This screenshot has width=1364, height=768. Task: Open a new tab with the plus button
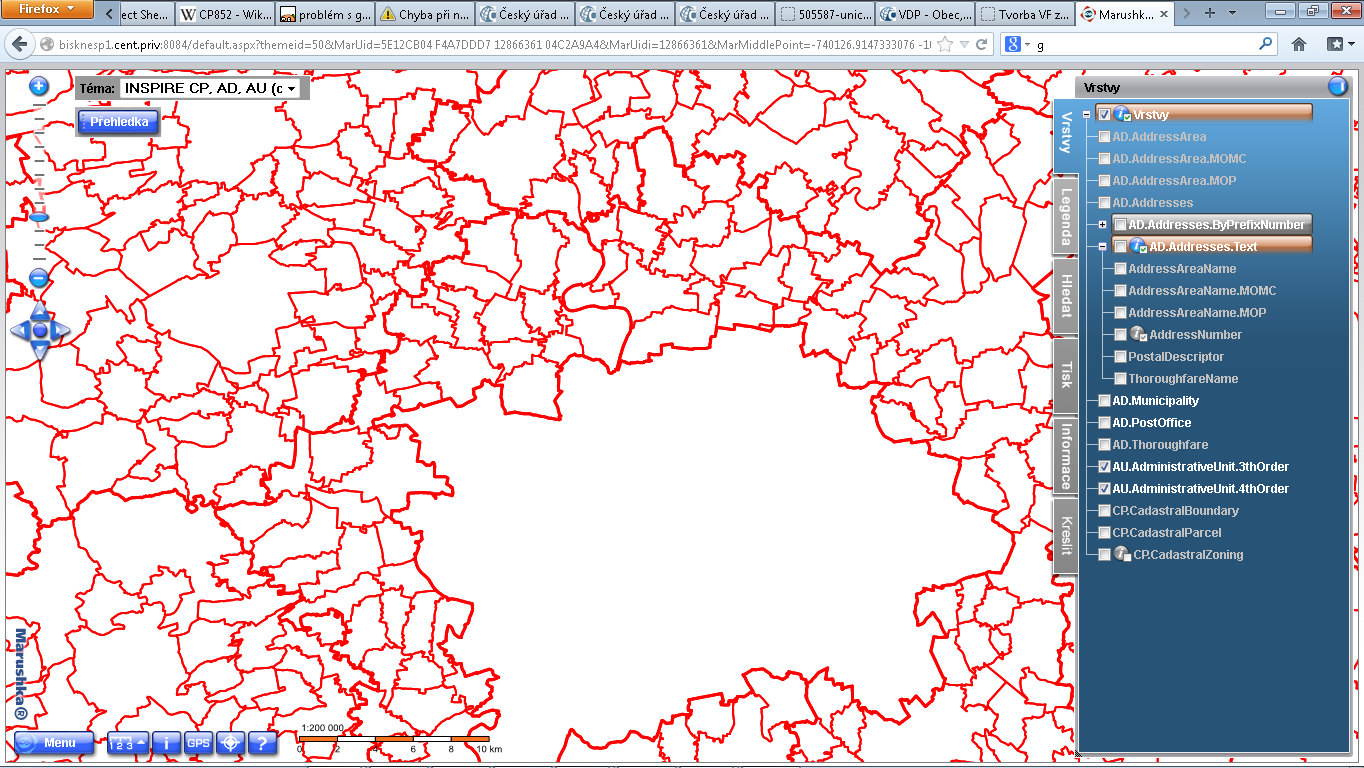click(x=1210, y=14)
